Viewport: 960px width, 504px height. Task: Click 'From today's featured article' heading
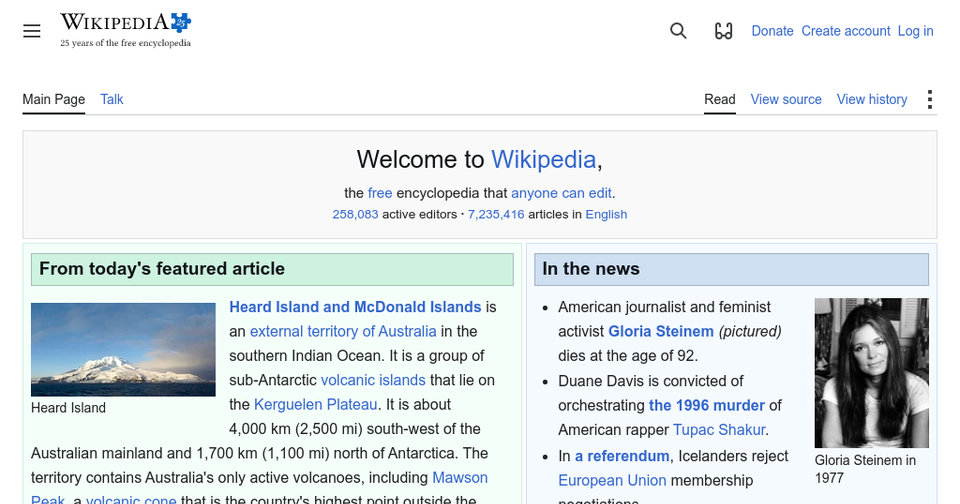(162, 269)
